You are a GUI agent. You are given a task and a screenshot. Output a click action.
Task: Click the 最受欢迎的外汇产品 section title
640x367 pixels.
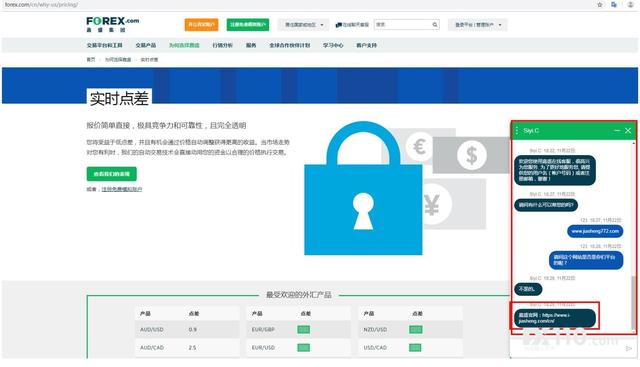[x=299, y=295]
